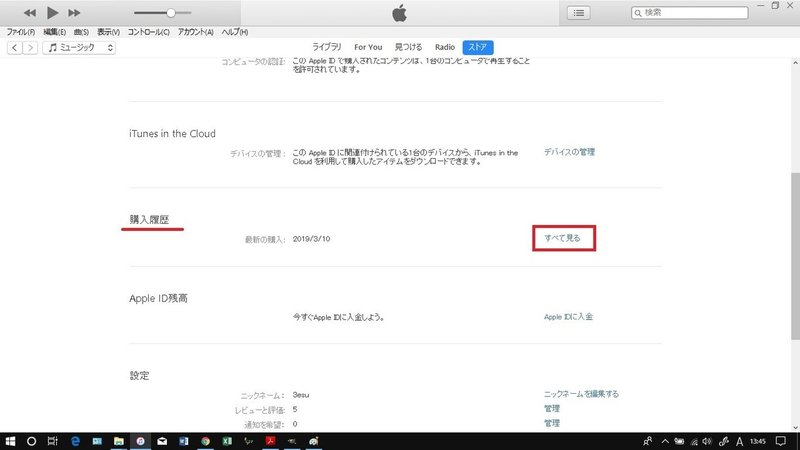Open the People icon in the system tray
The image size is (800, 450).
[x=647, y=441]
